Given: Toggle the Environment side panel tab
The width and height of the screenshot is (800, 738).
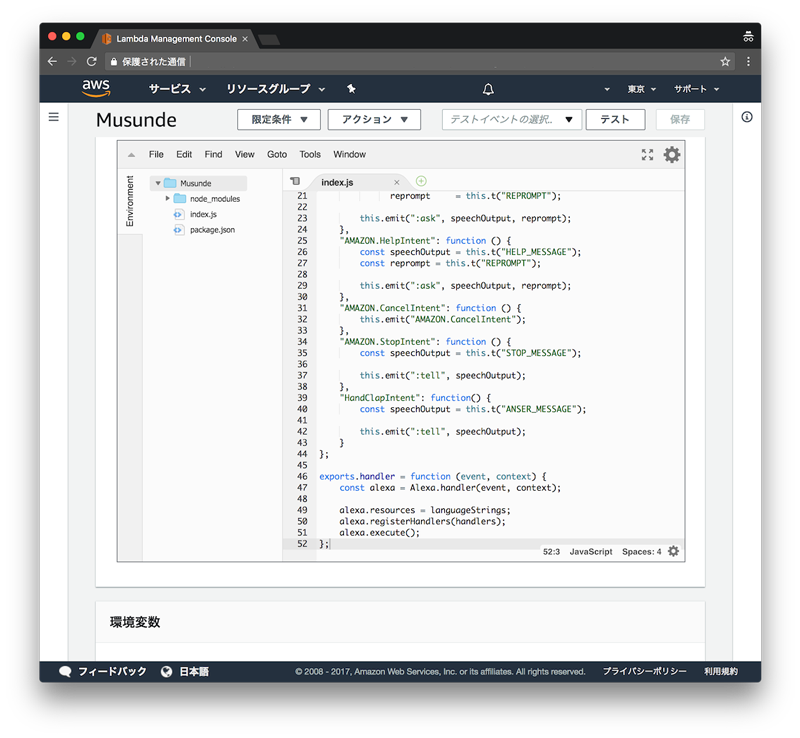Looking at the screenshot, I should pos(130,201).
